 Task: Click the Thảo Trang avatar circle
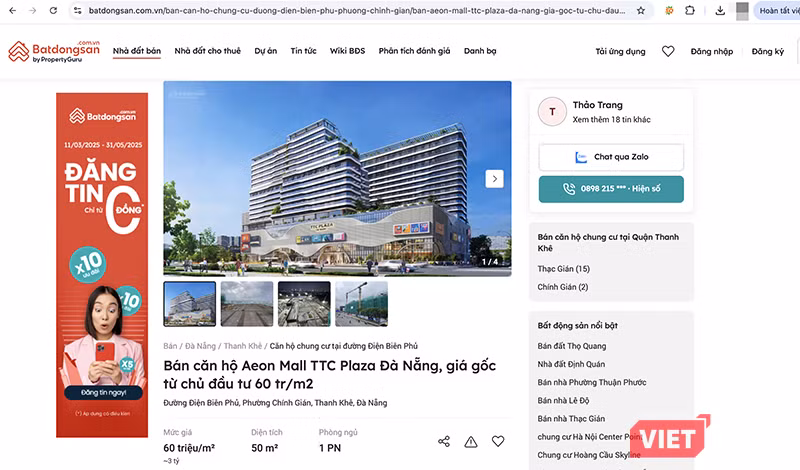click(x=552, y=111)
